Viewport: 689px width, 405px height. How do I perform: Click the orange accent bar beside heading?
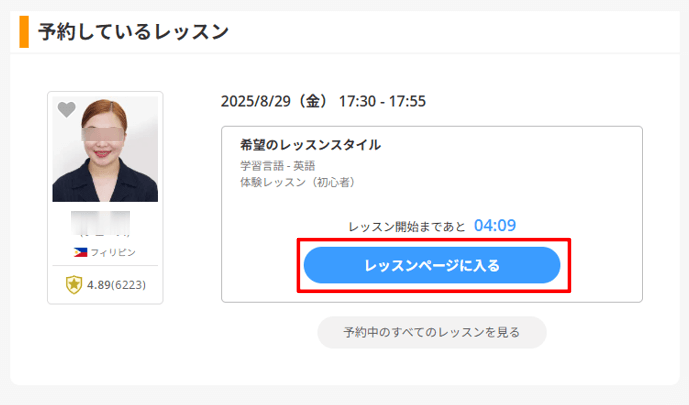click(24, 32)
